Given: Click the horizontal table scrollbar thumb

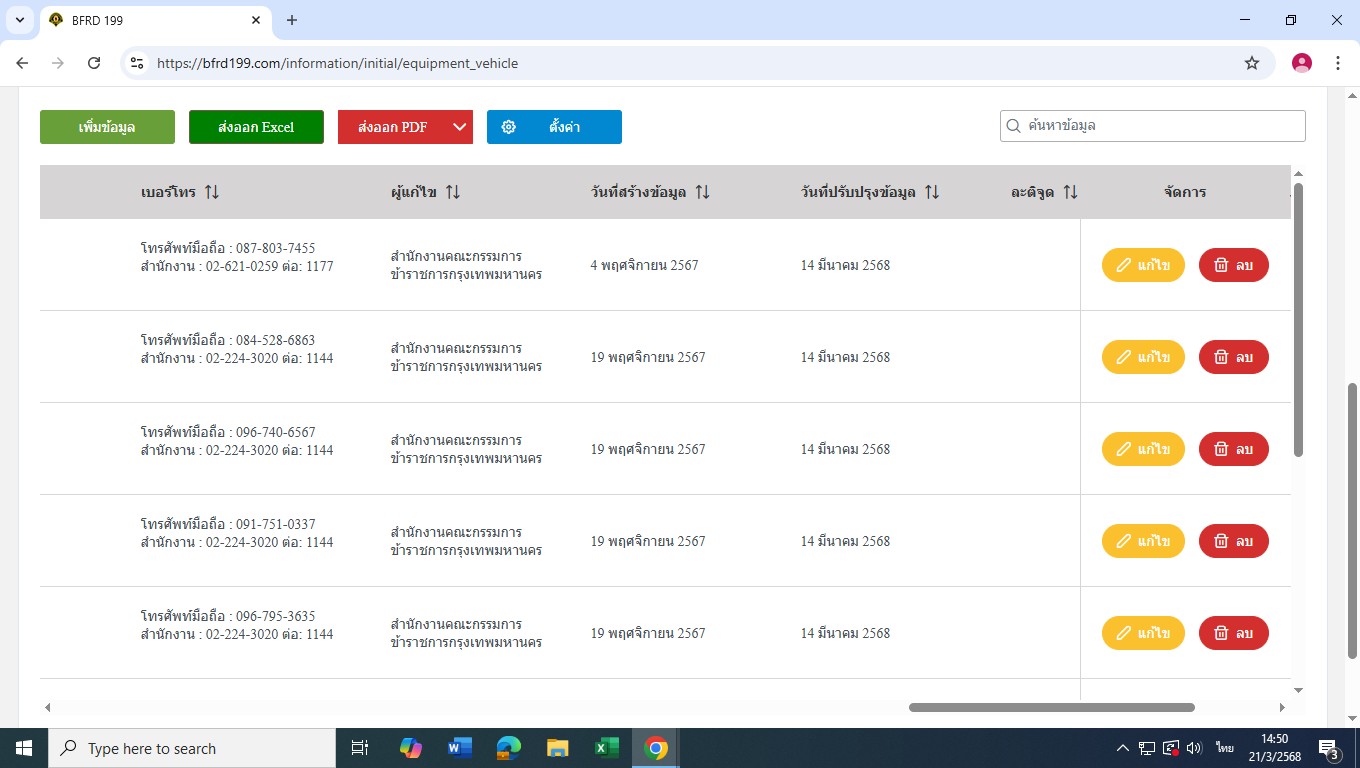Looking at the screenshot, I should point(1050,707).
